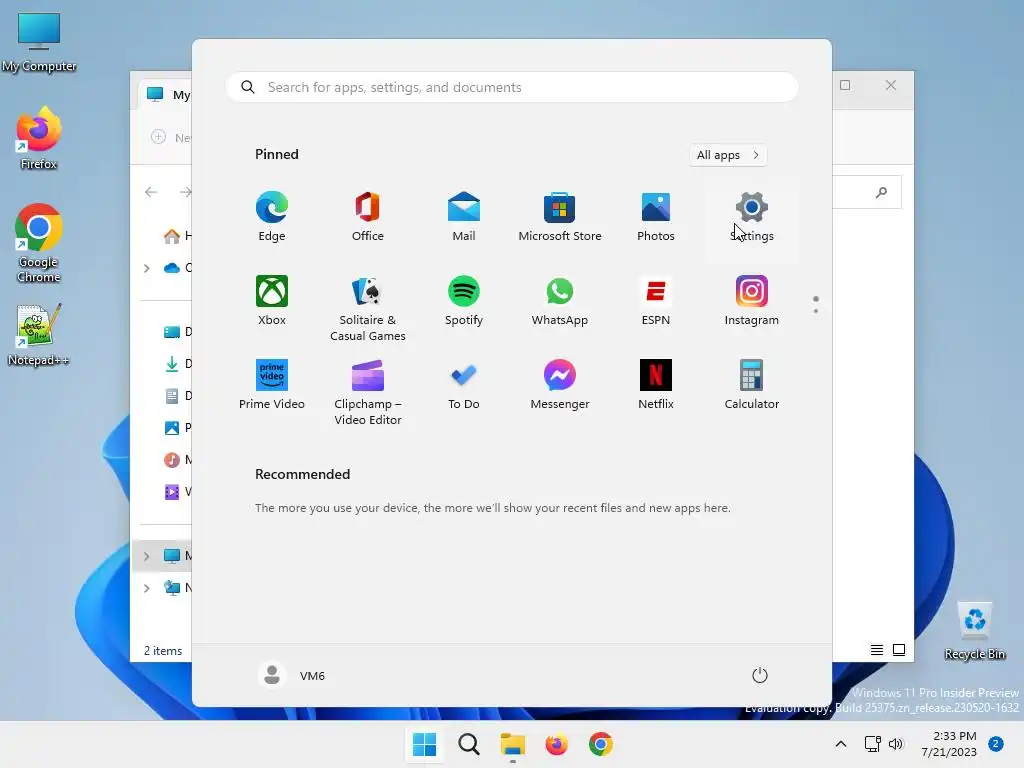Open the Calculator app

click(x=752, y=385)
